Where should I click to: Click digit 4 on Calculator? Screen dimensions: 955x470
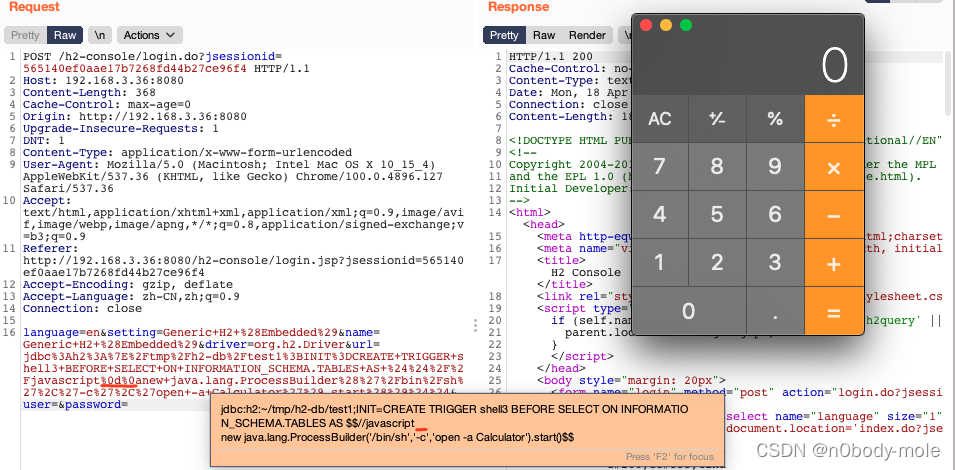tap(660, 215)
